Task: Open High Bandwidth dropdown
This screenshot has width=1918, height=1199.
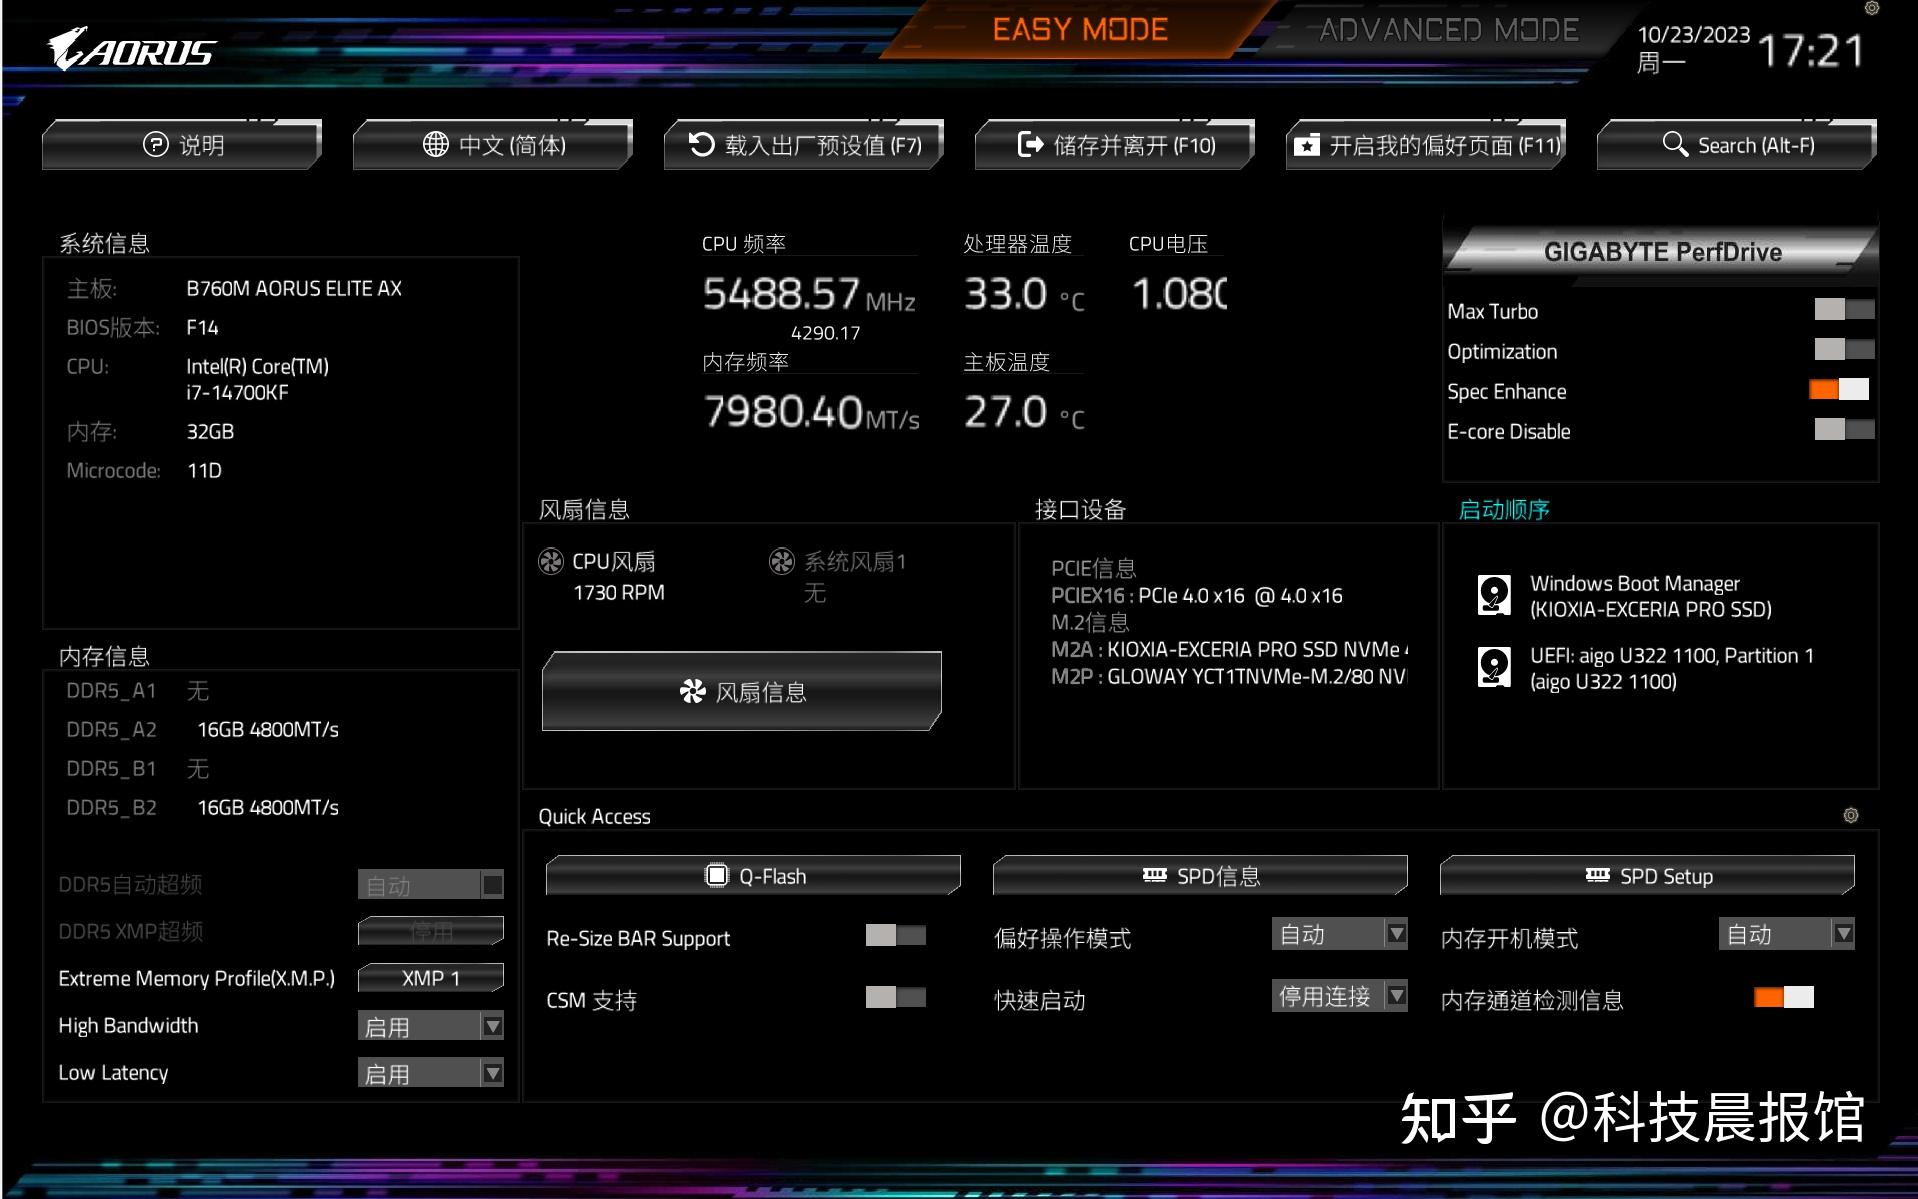Action: coord(431,1026)
